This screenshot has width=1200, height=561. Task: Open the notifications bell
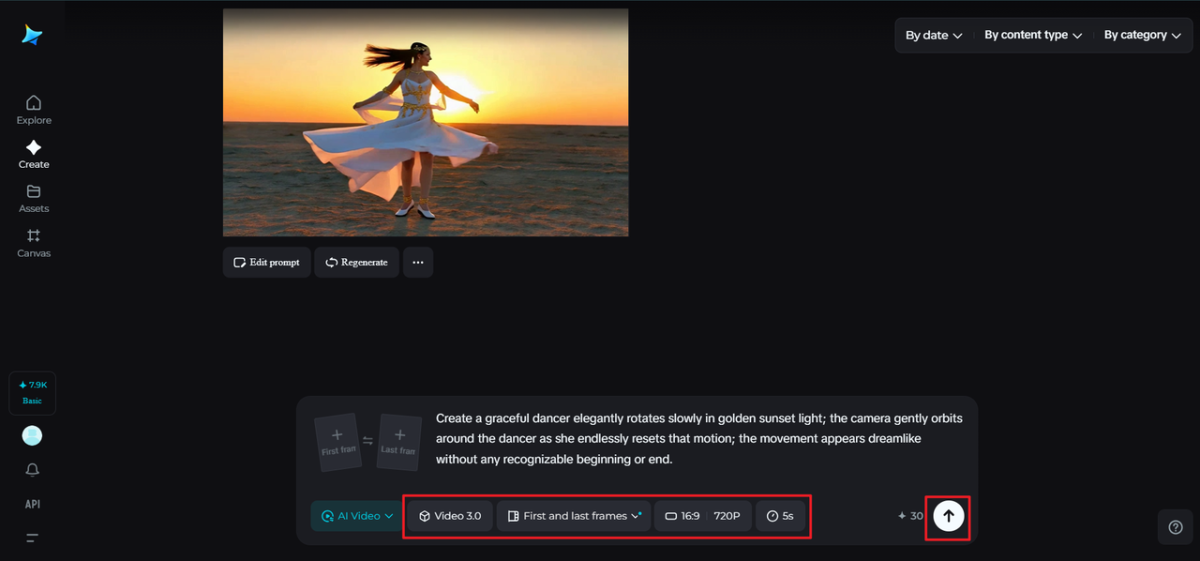click(x=32, y=470)
